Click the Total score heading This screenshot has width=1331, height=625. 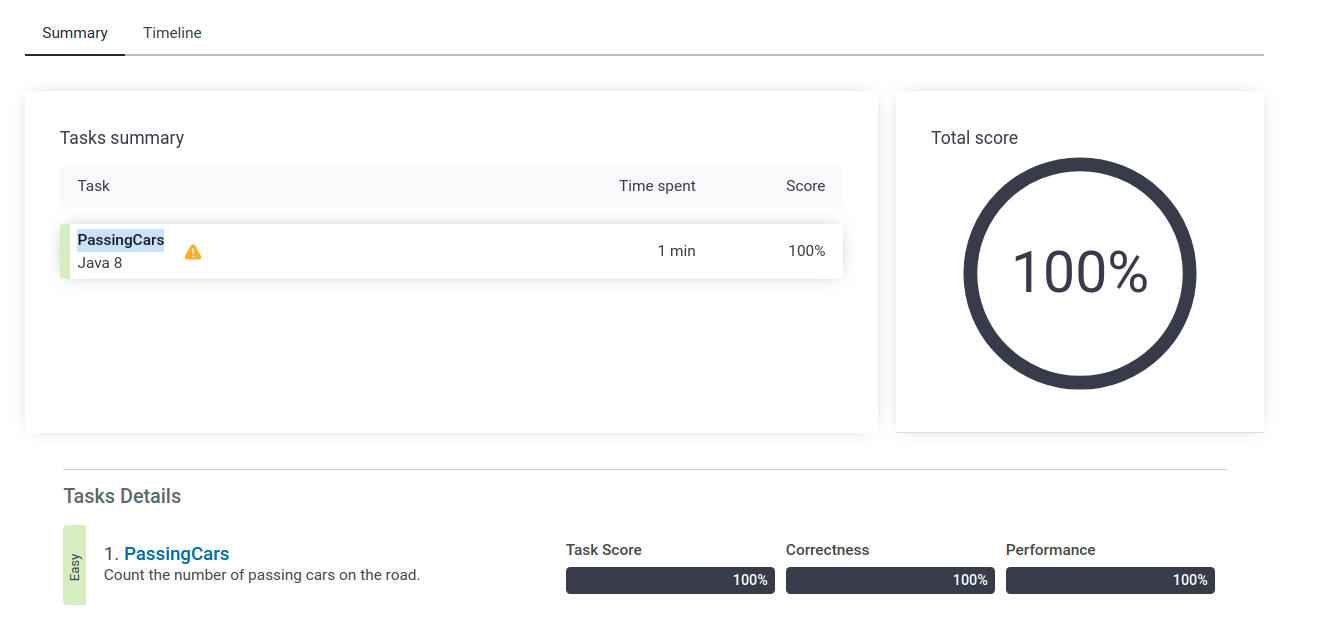[974, 138]
